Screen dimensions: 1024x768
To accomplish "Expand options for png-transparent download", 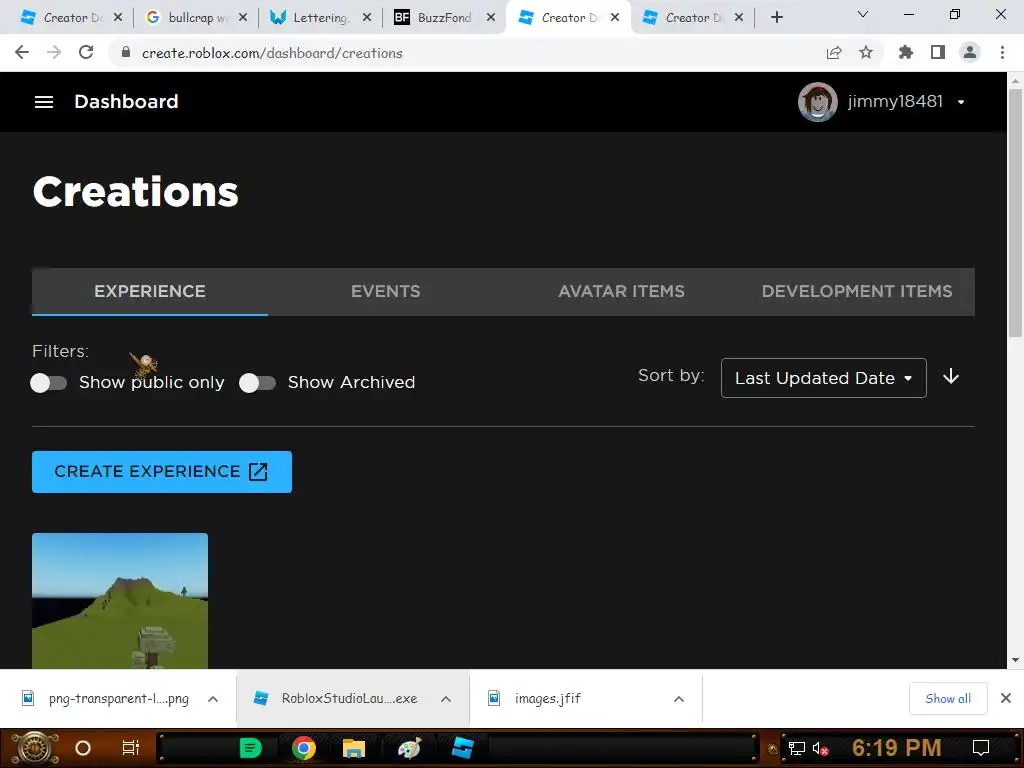I will [213, 699].
